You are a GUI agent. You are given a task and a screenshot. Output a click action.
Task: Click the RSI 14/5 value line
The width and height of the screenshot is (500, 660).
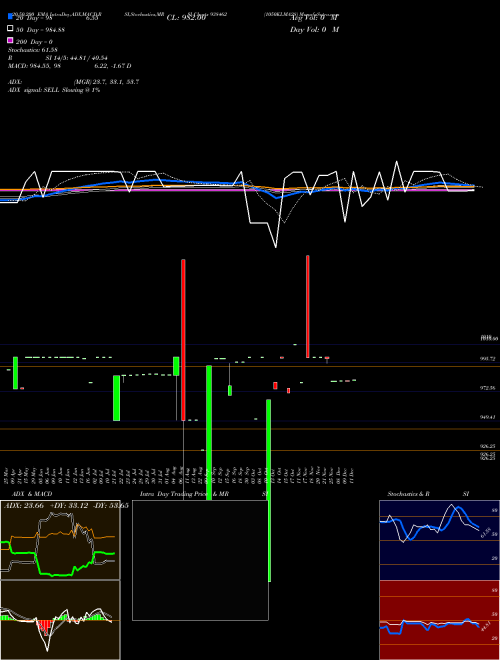(x=58, y=58)
